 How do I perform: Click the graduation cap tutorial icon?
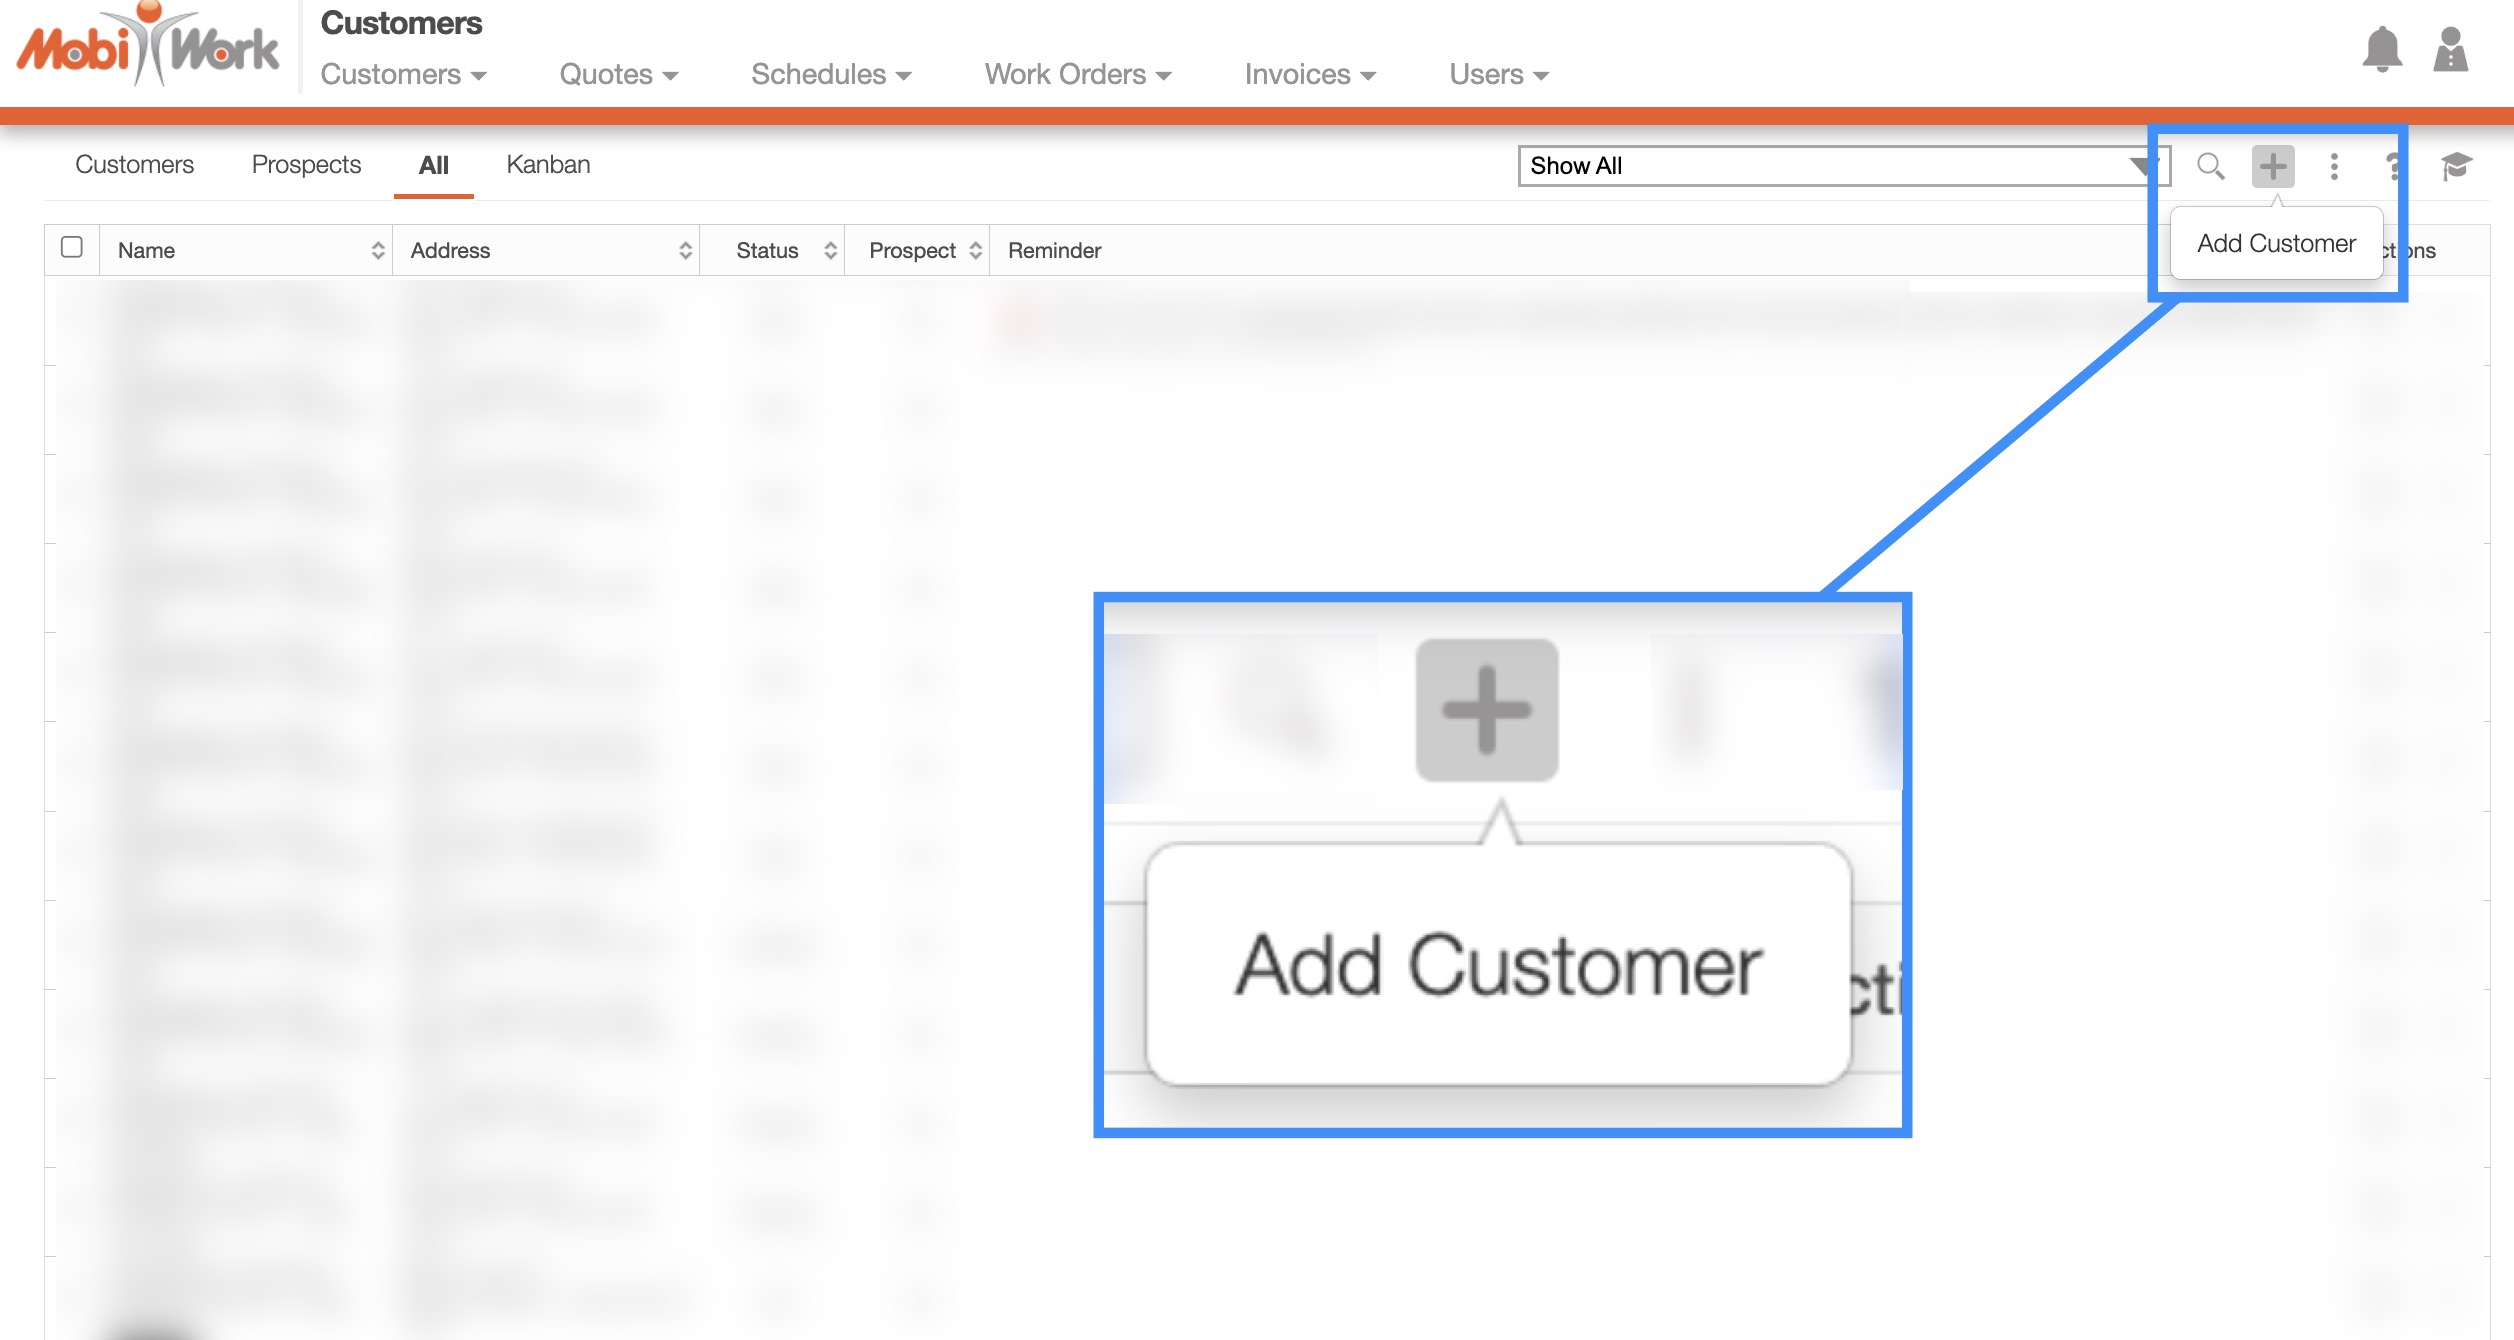(x=2456, y=166)
